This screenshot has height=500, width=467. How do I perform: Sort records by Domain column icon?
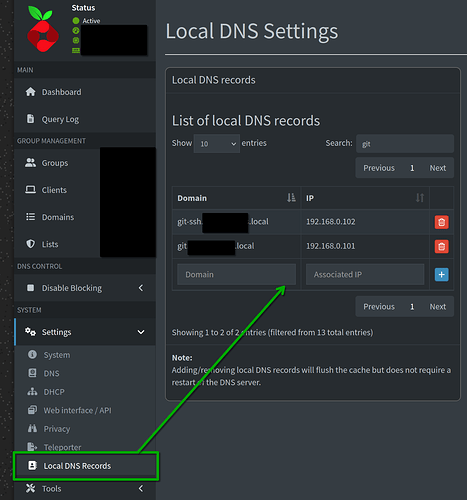291,198
